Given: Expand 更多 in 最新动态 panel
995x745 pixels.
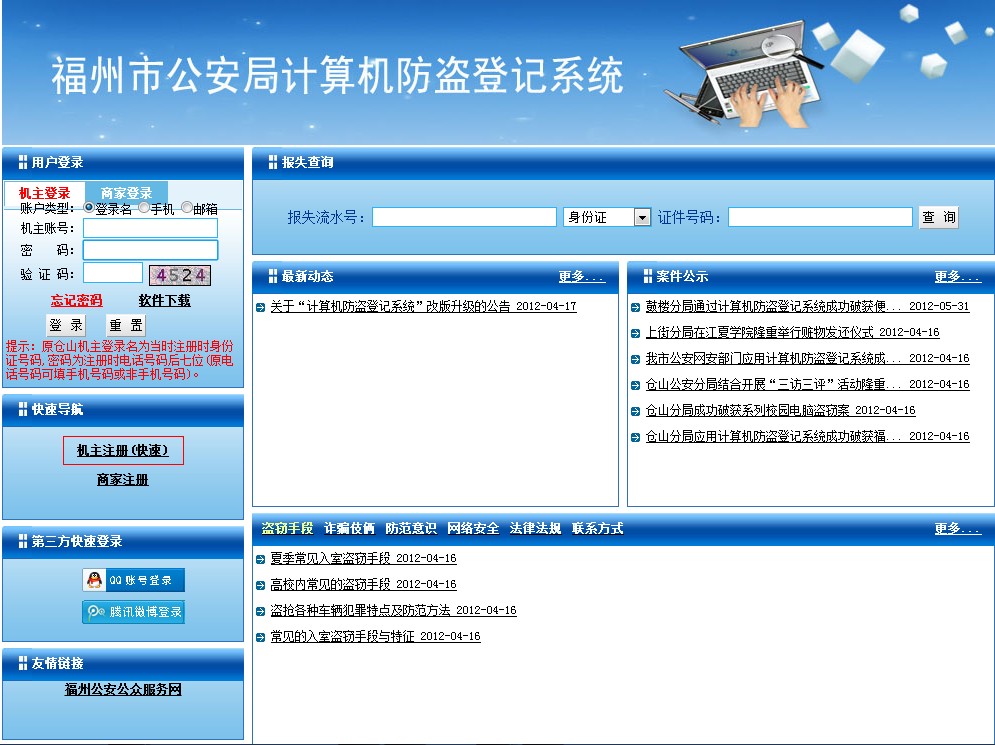Looking at the screenshot, I should [x=581, y=277].
